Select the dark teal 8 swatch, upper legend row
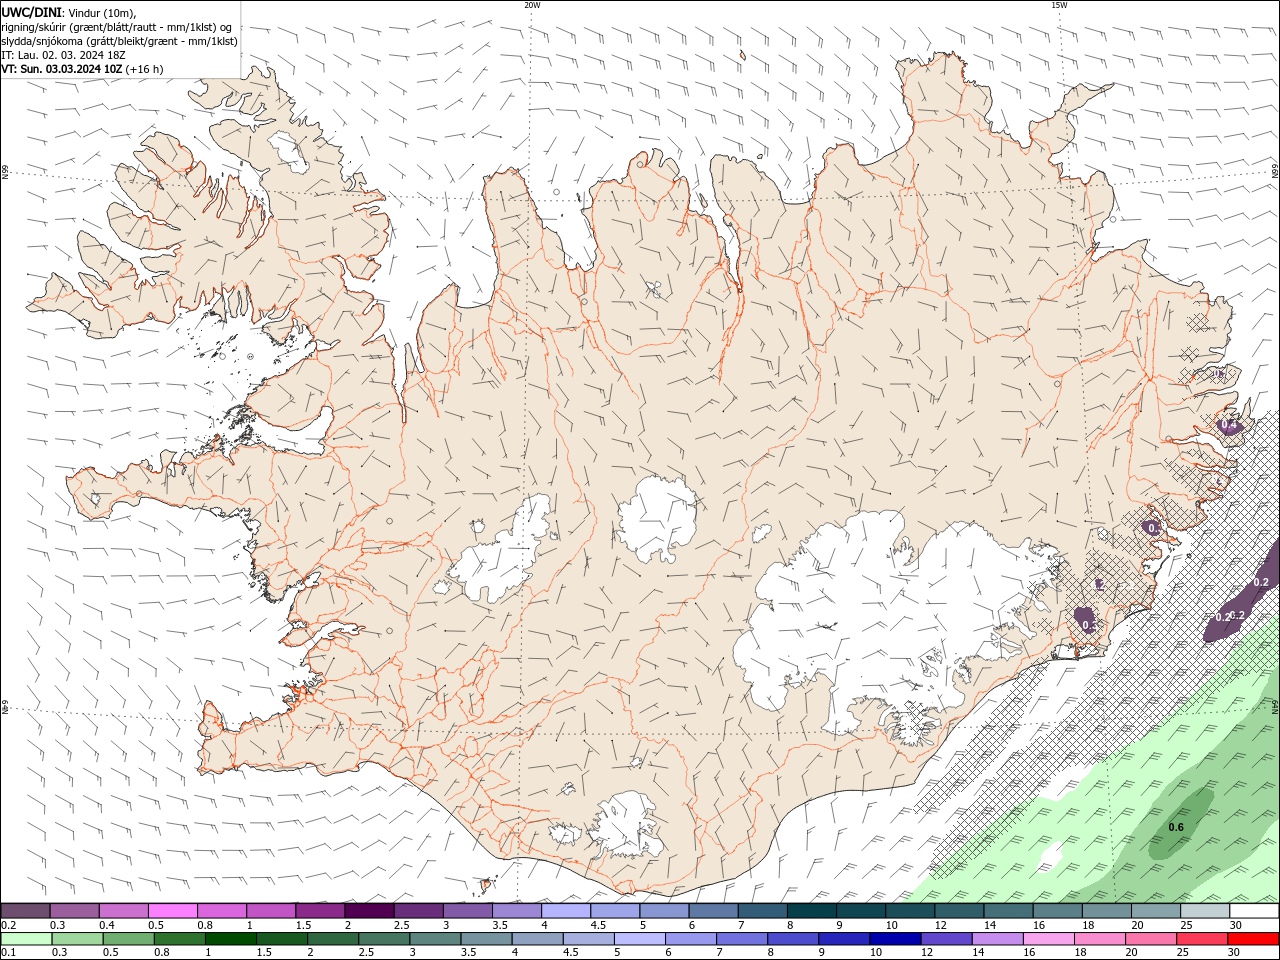The height and width of the screenshot is (960, 1280). click(x=812, y=911)
